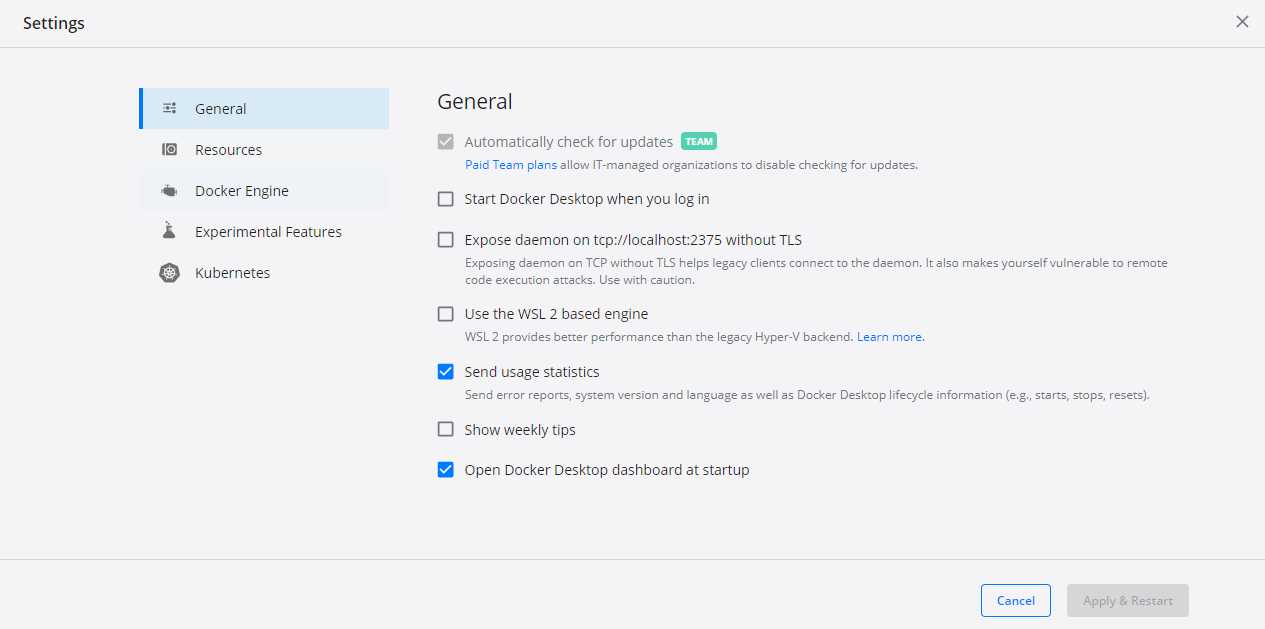This screenshot has height=629, width=1265.
Task: Select Experimental Features in sidebar
Action: [264, 231]
